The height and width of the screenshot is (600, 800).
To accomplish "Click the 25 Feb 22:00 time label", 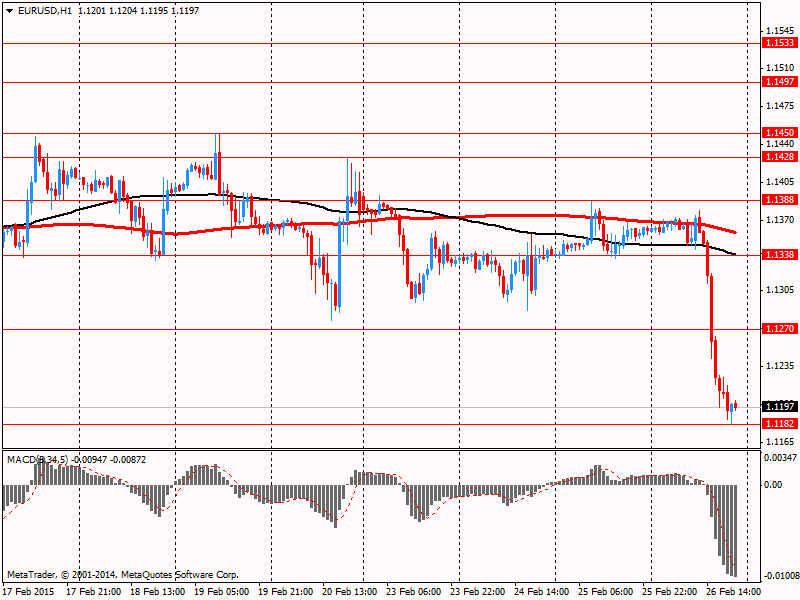I will pyautogui.click(x=670, y=592).
